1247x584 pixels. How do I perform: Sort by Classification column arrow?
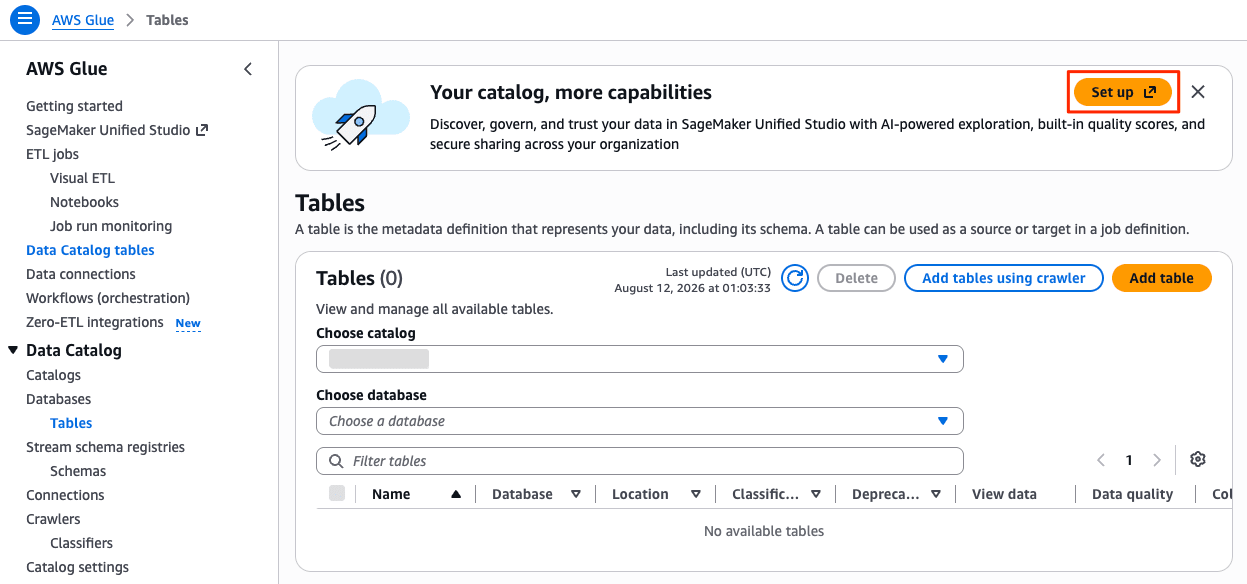tap(816, 494)
